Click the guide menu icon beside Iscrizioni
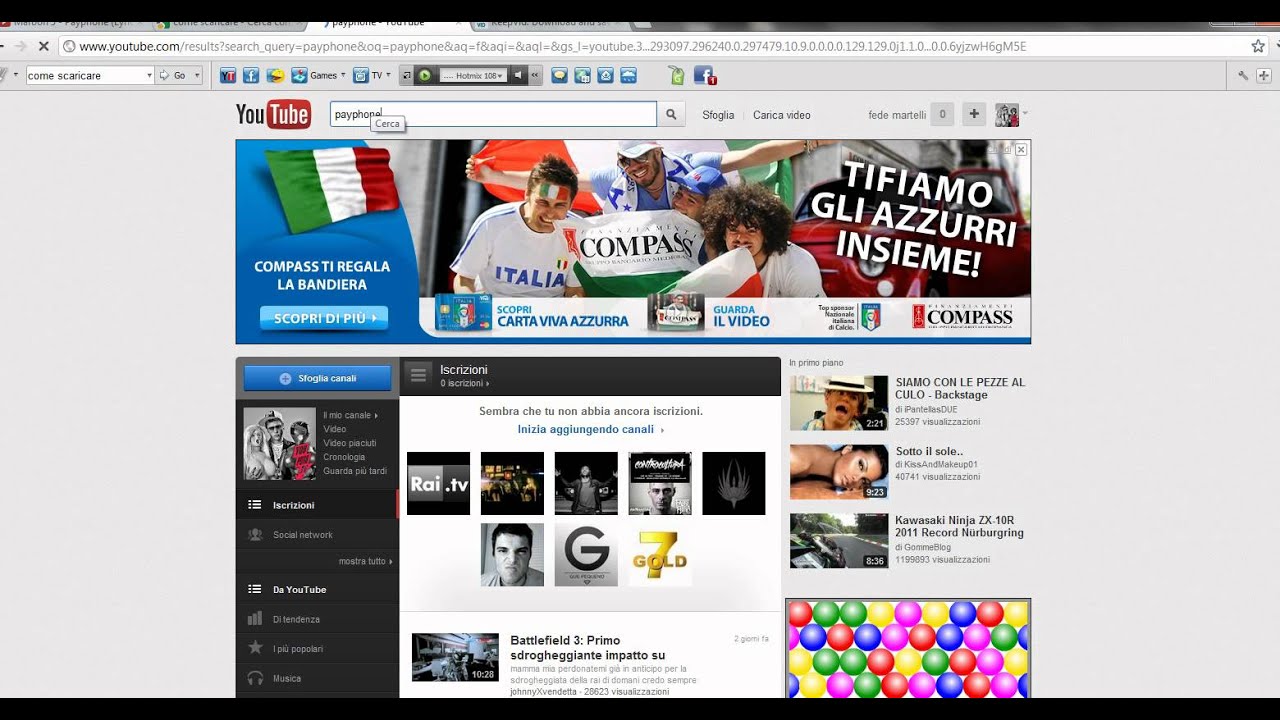This screenshot has width=1280, height=720. [419, 376]
